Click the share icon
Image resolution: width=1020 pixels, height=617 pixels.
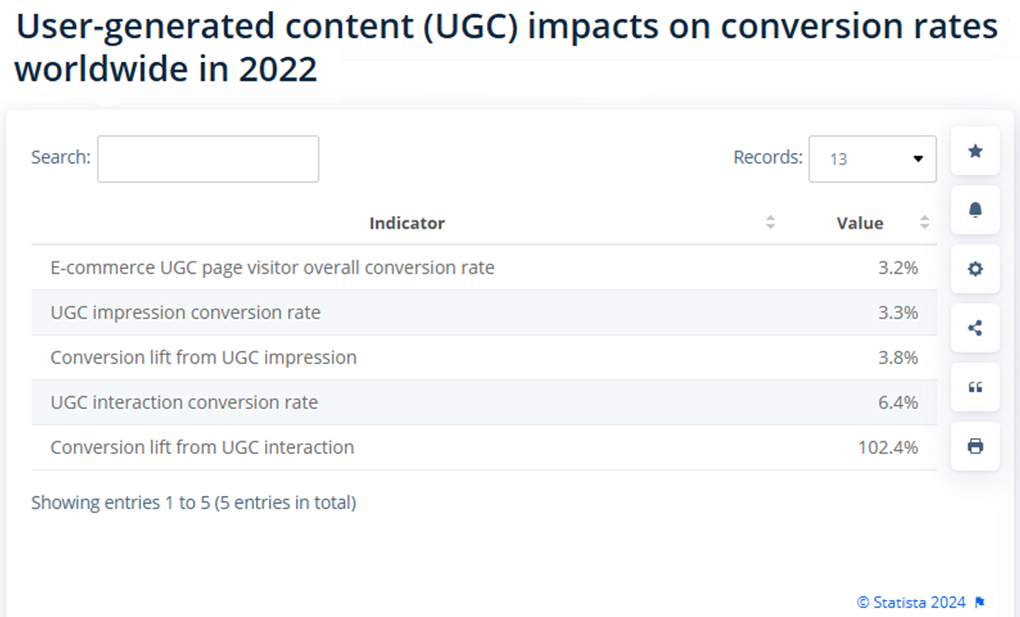tap(975, 328)
